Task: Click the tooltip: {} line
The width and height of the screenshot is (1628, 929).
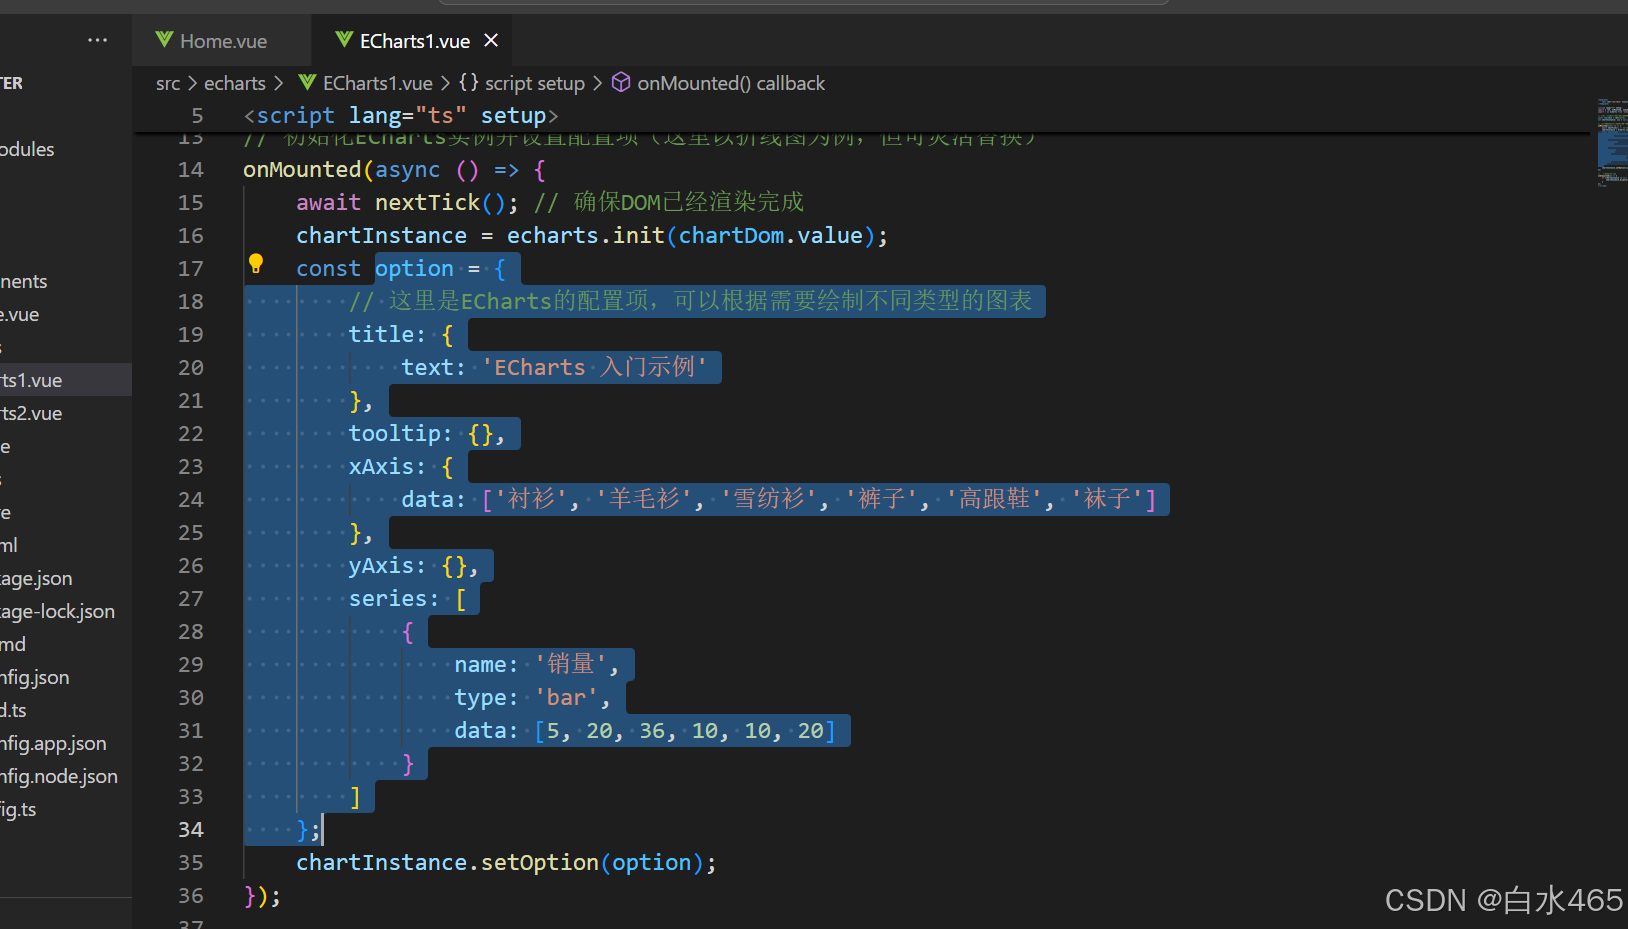Action: click(x=427, y=434)
